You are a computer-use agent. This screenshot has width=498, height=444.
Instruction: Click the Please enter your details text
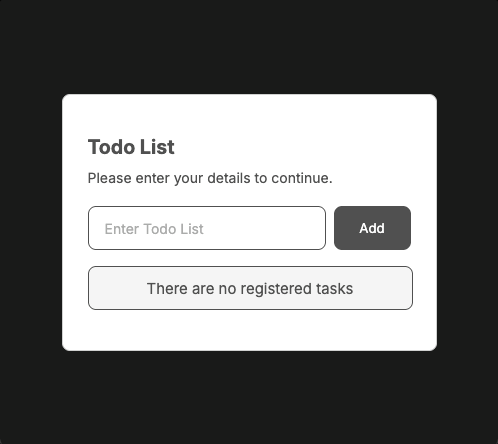210,178
